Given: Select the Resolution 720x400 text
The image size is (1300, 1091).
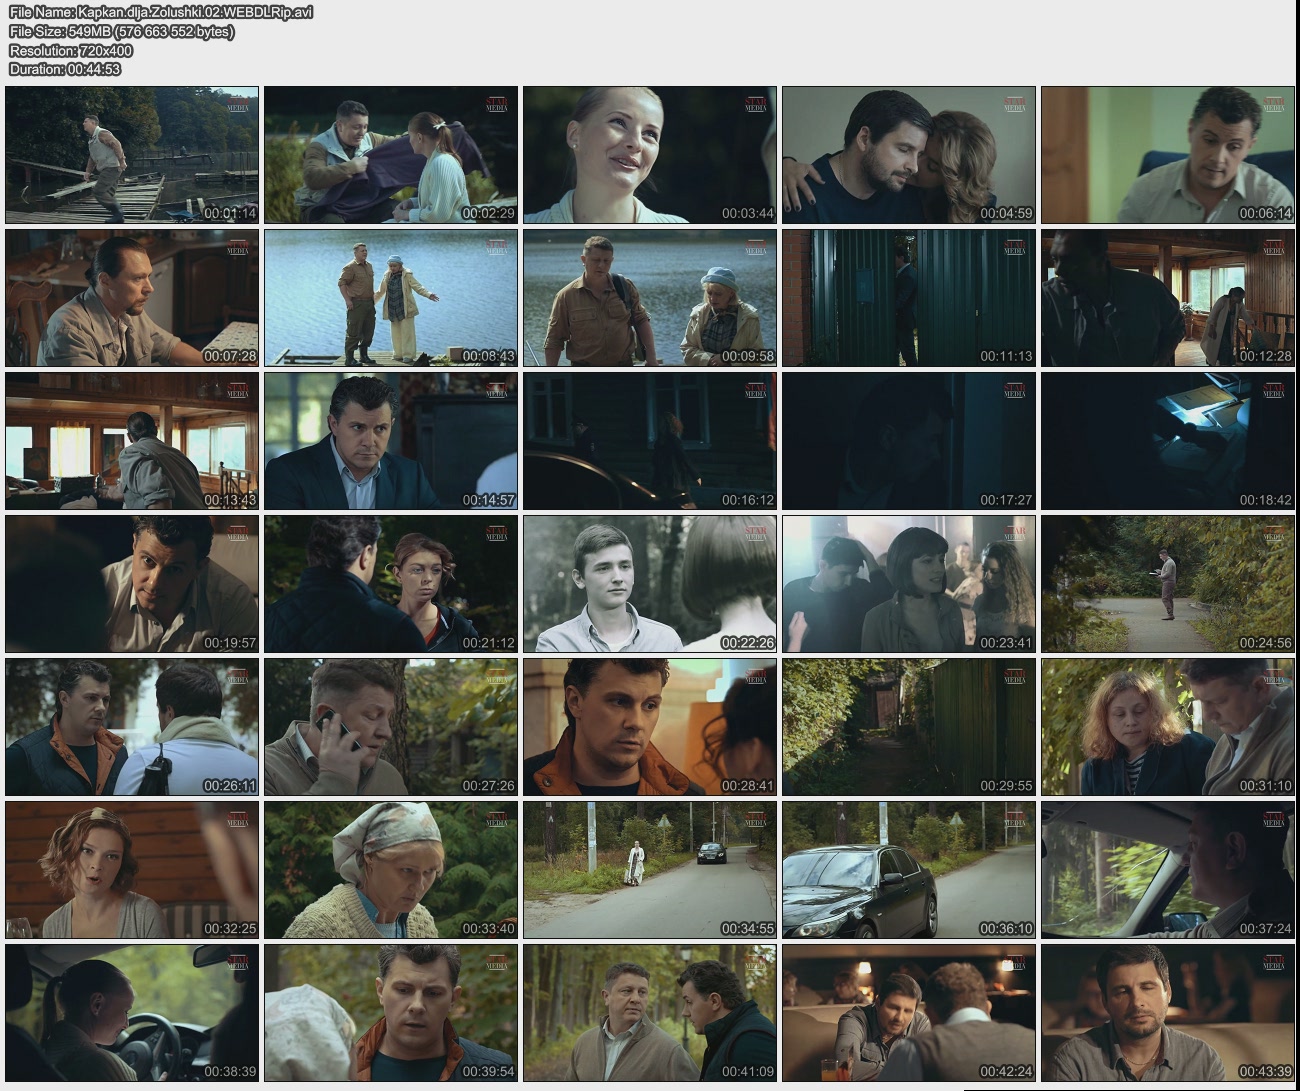Looking at the screenshot, I should [71, 50].
